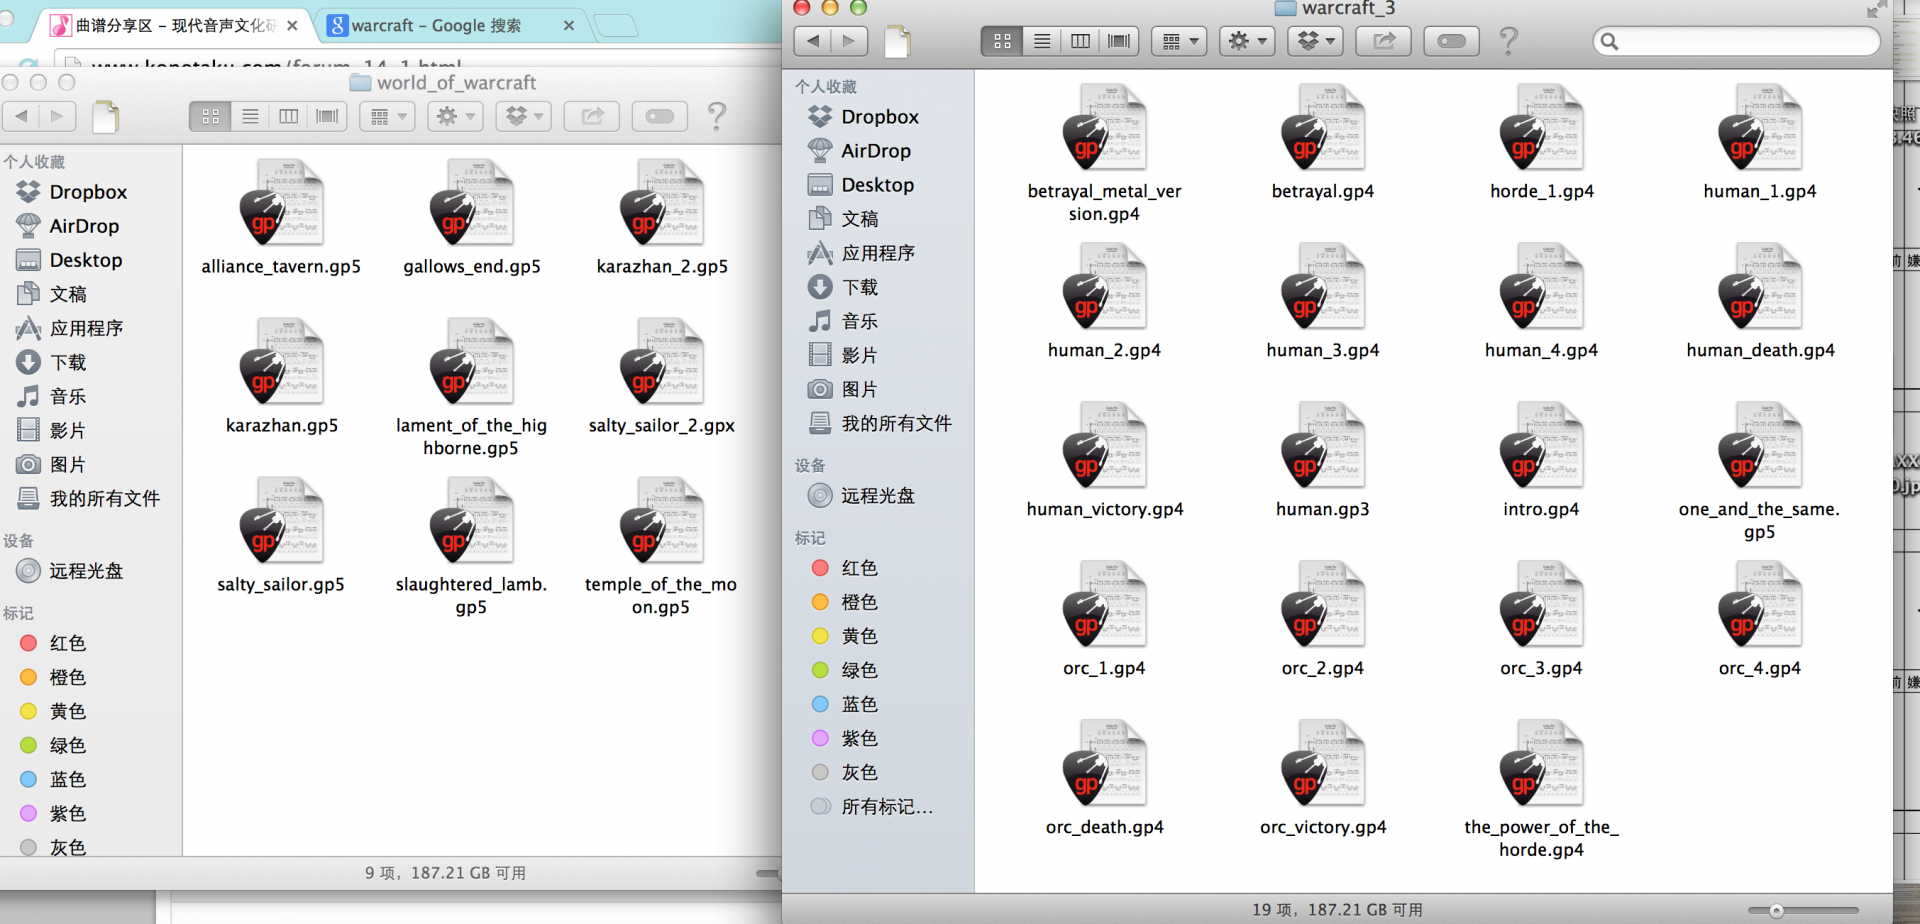Open 应用程序 in world_of_warcraft sidebar
The image size is (1920, 924).
[70, 328]
